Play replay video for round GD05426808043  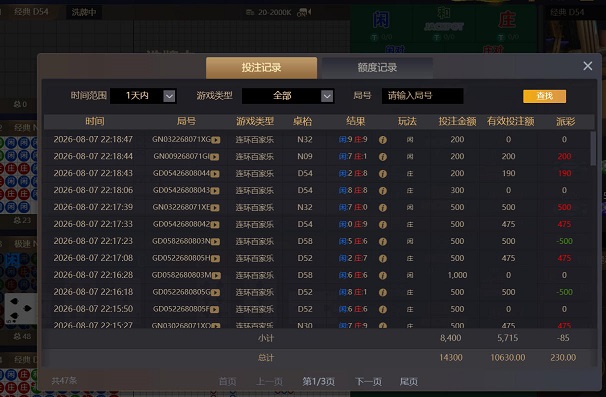point(215,191)
